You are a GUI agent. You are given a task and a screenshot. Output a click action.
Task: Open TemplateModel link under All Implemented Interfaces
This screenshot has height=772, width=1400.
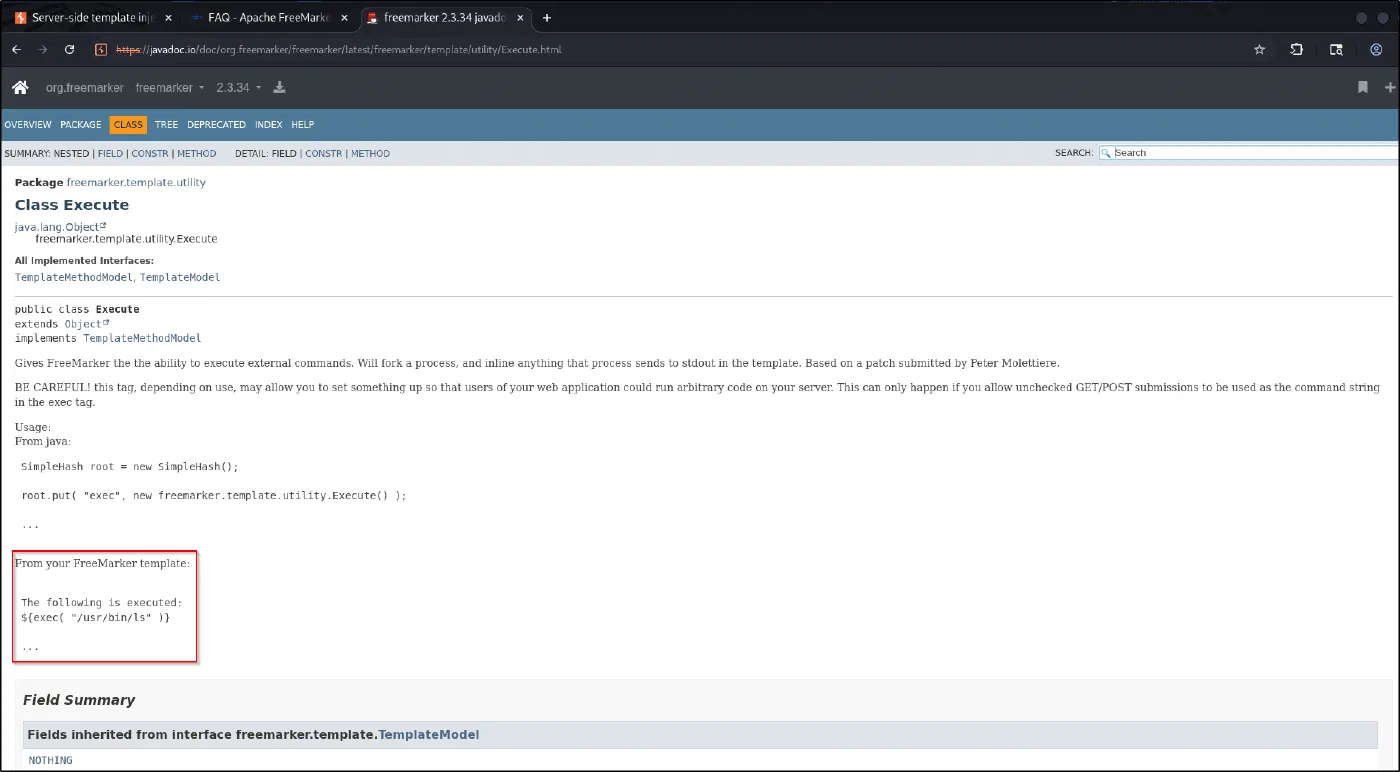pyautogui.click(x=180, y=277)
